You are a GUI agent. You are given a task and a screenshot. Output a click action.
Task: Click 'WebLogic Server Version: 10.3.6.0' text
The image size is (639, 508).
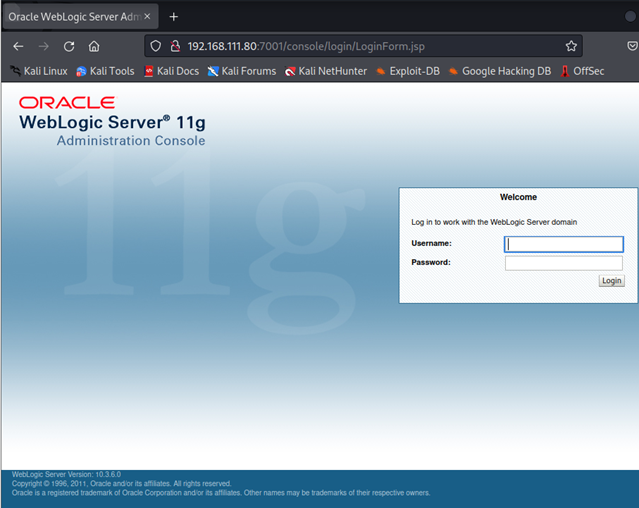[66, 474]
